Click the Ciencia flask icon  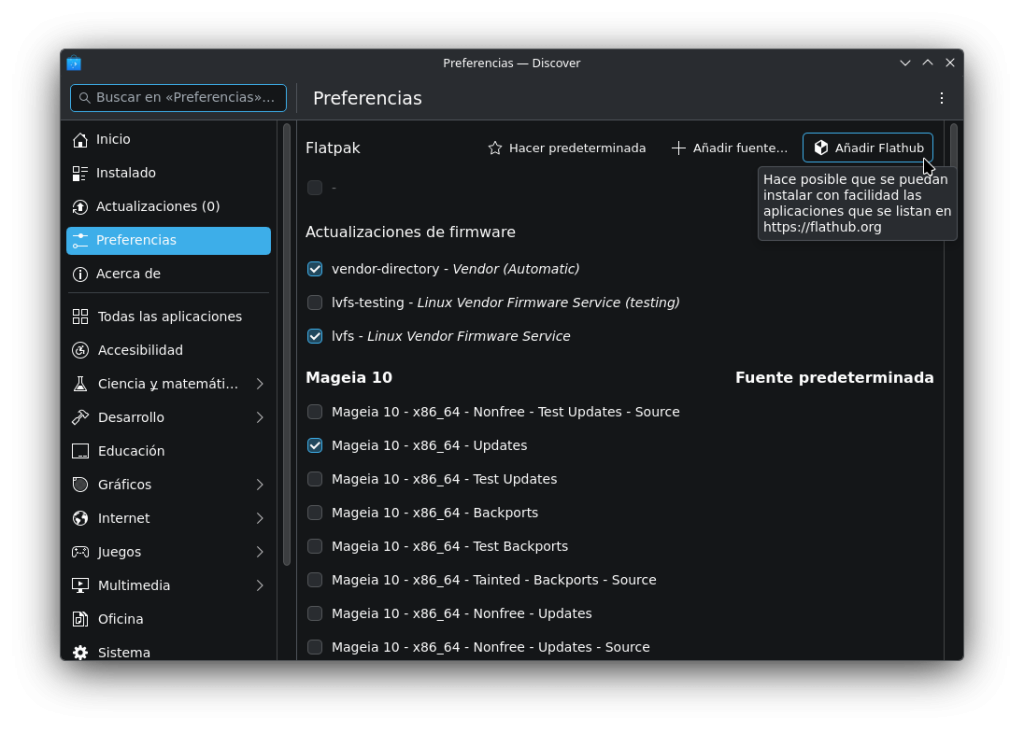tap(80, 384)
